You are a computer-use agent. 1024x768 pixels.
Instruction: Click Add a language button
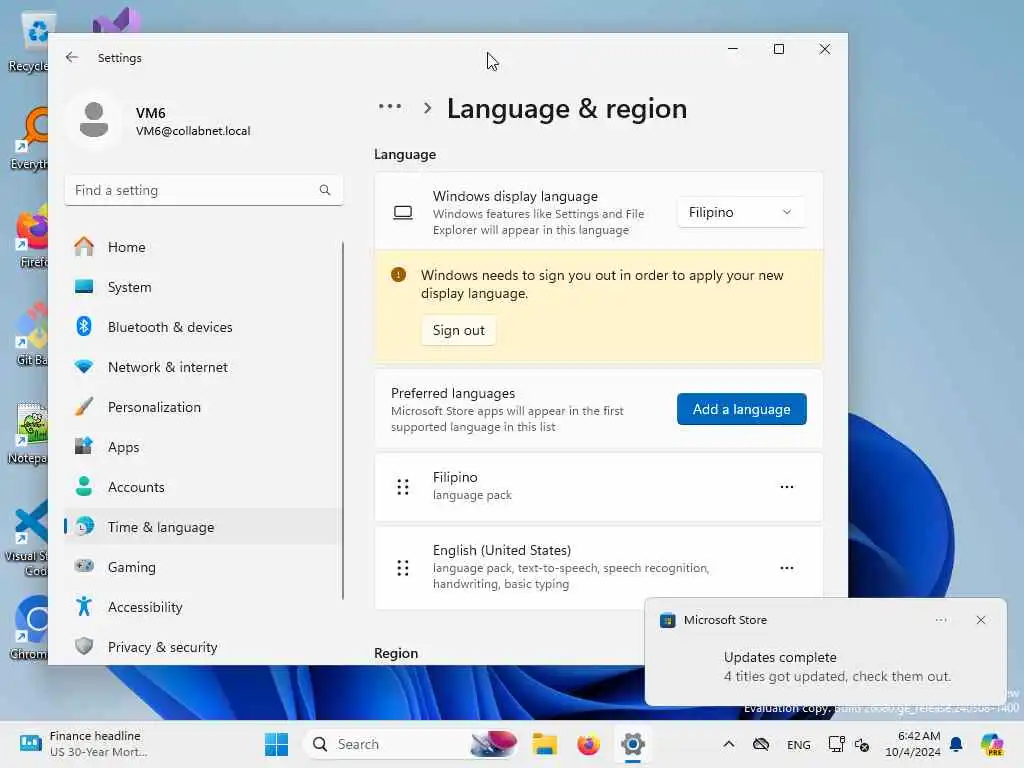click(741, 409)
